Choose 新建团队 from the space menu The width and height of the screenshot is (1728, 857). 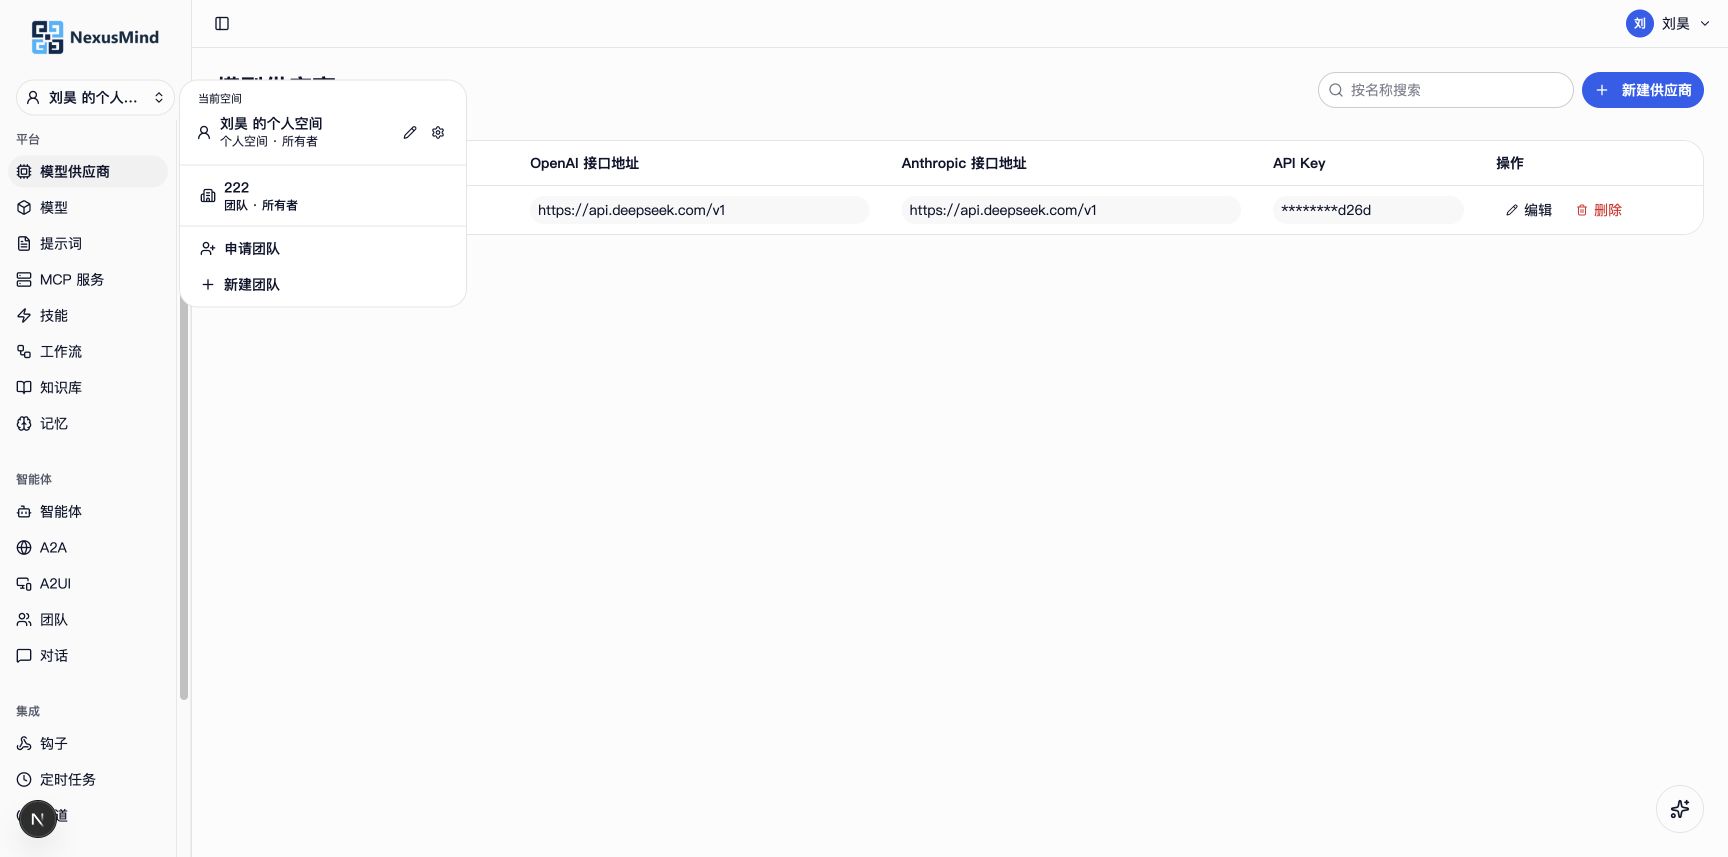(323, 284)
